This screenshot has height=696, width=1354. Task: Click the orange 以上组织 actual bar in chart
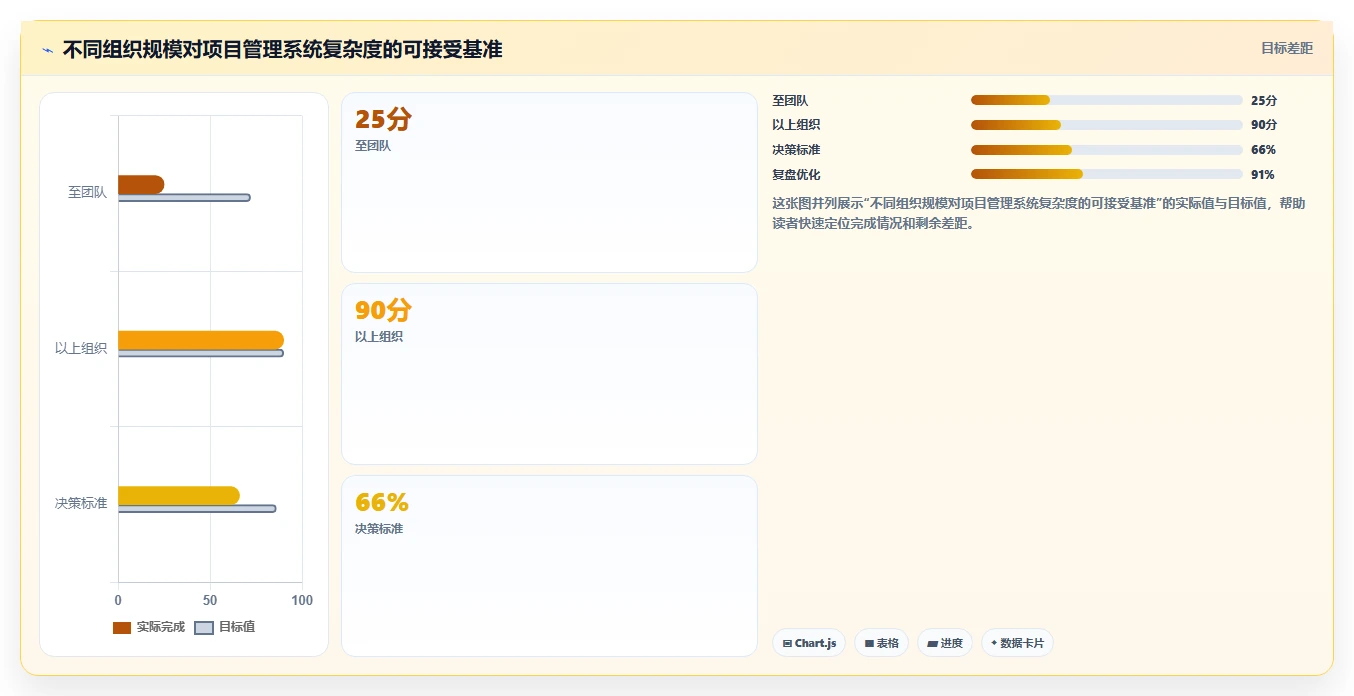click(201, 340)
